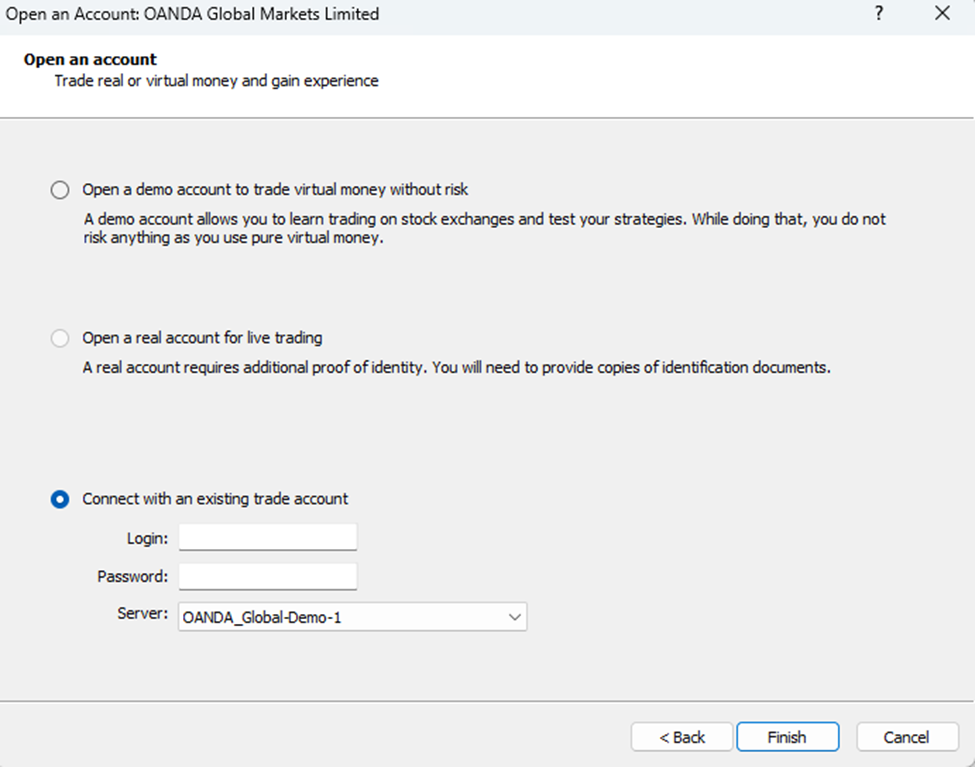Select Connect with existing trade account radio

[x=60, y=499]
